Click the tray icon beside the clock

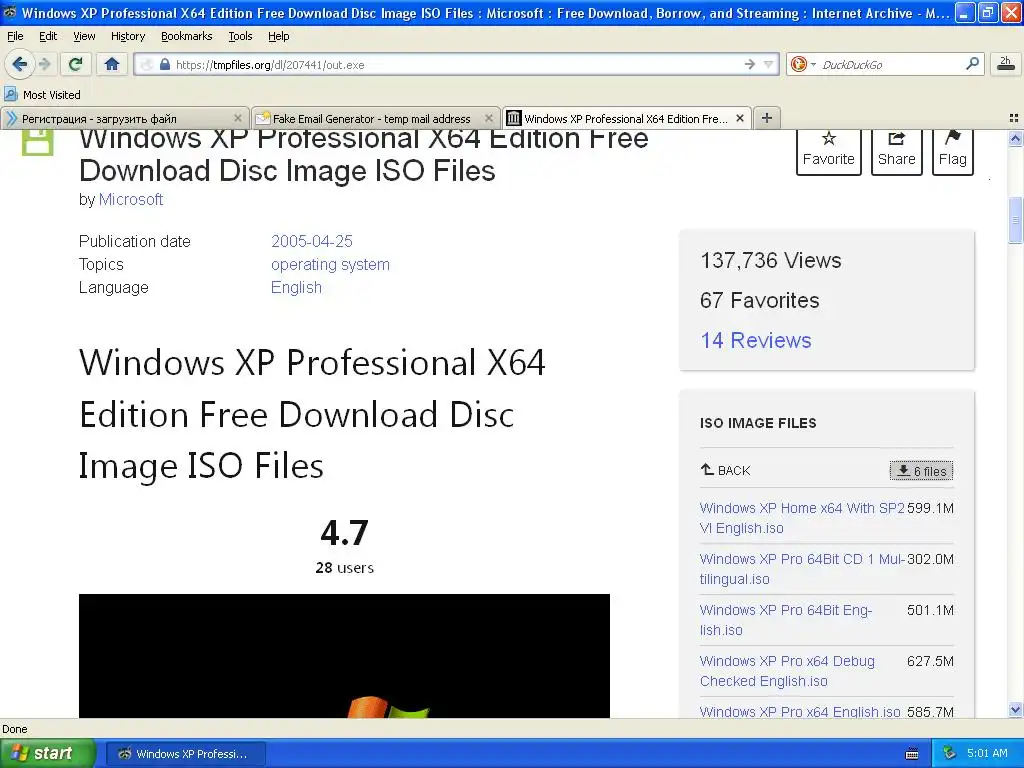tap(950, 753)
